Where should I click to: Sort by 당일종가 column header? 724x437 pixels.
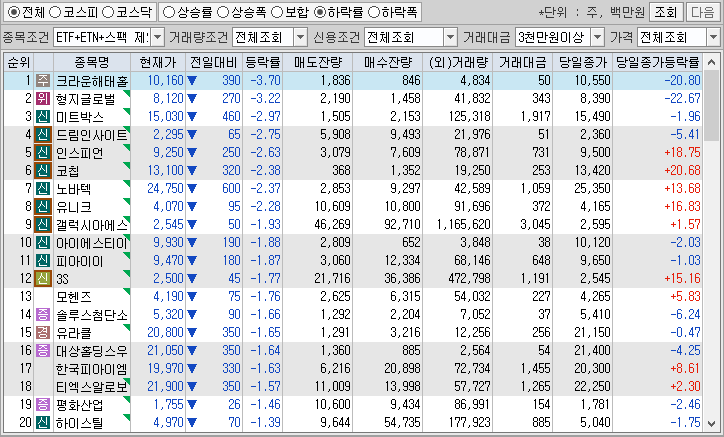583,62
